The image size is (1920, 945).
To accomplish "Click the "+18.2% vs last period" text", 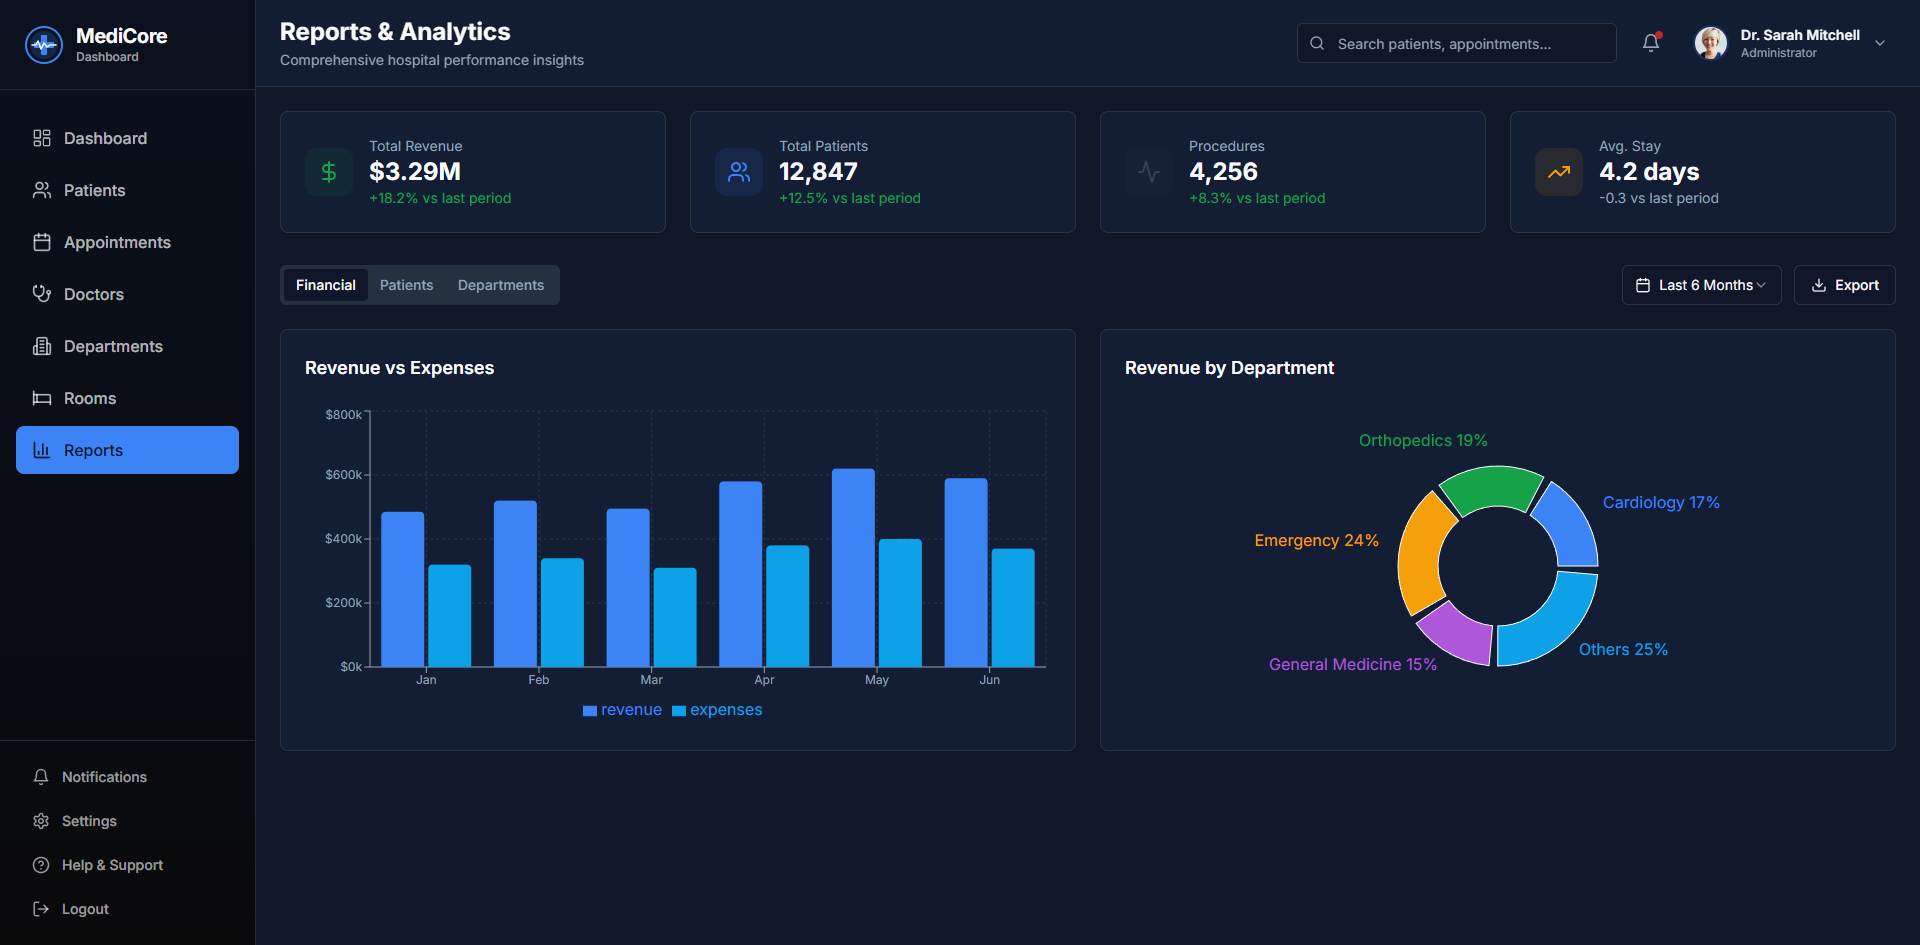I will (440, 198).
